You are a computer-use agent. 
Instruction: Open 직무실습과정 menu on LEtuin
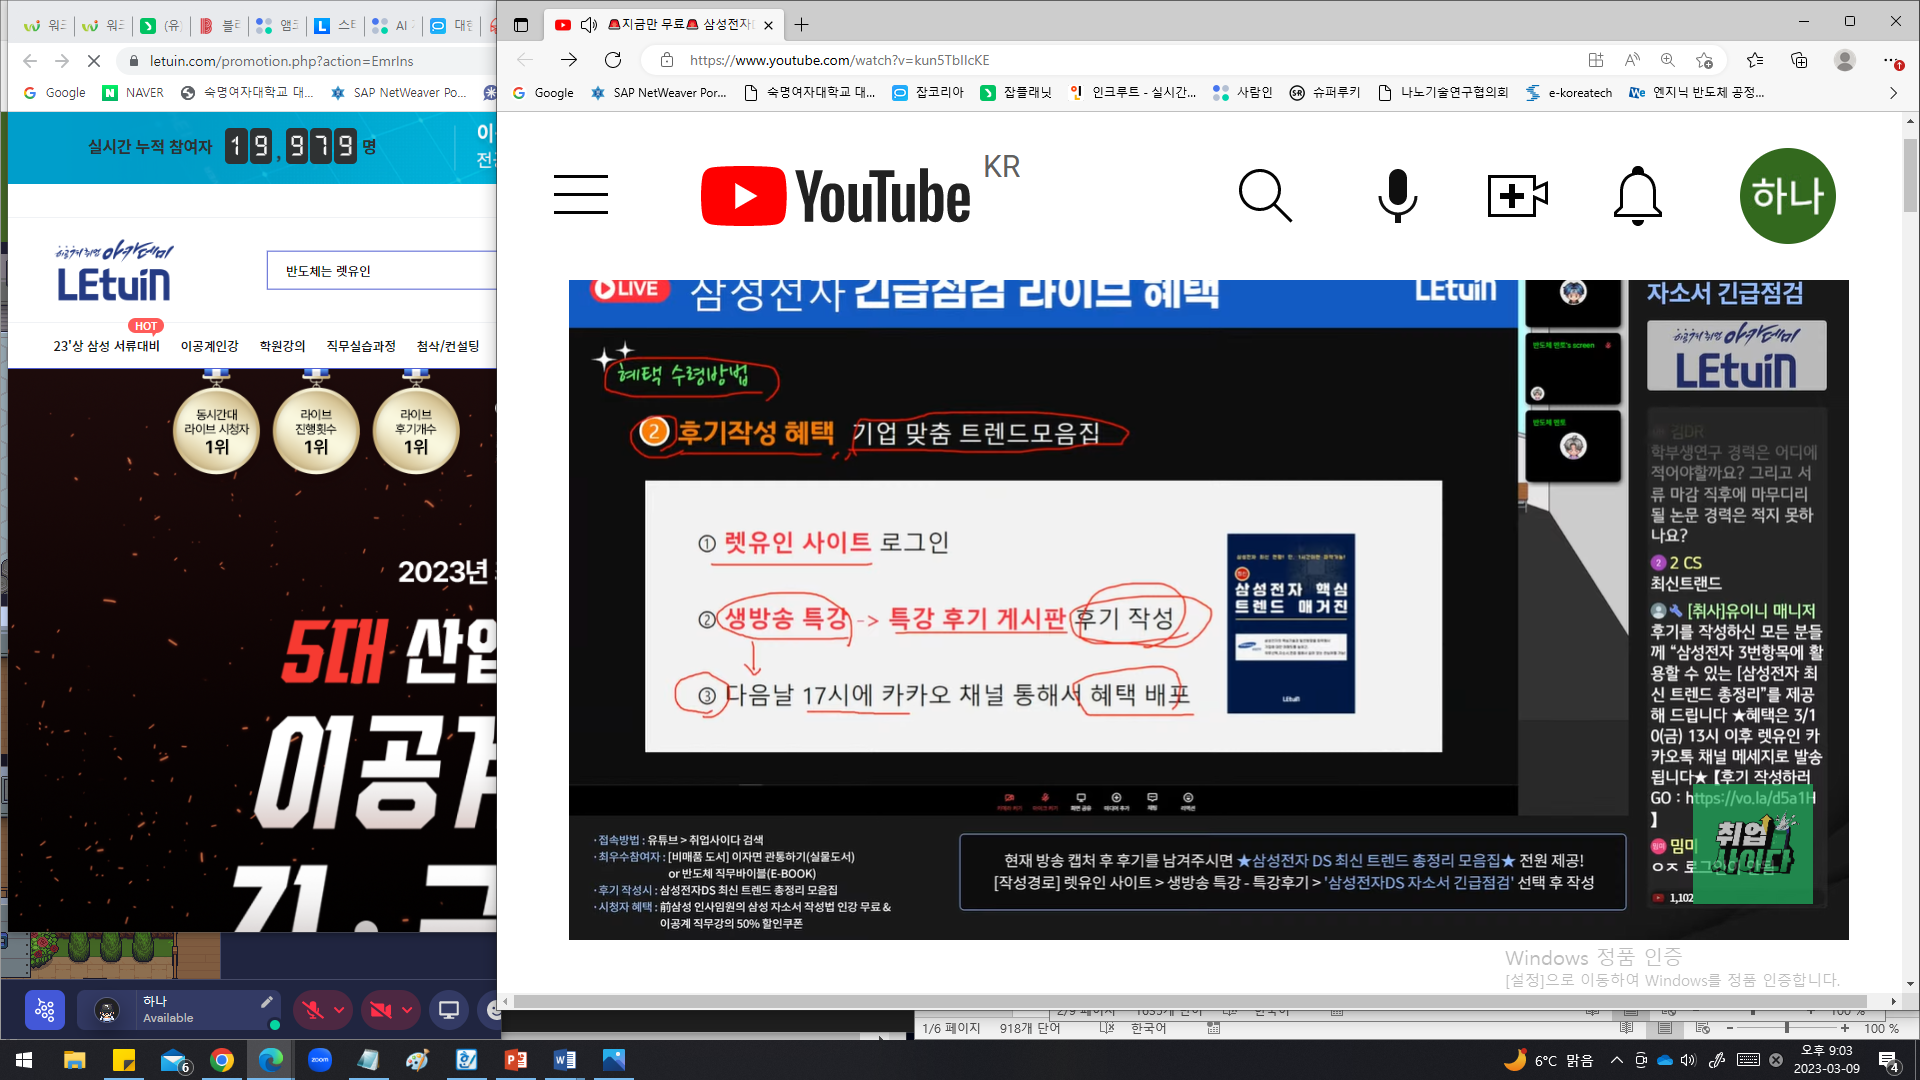click(x=361, y=346)
